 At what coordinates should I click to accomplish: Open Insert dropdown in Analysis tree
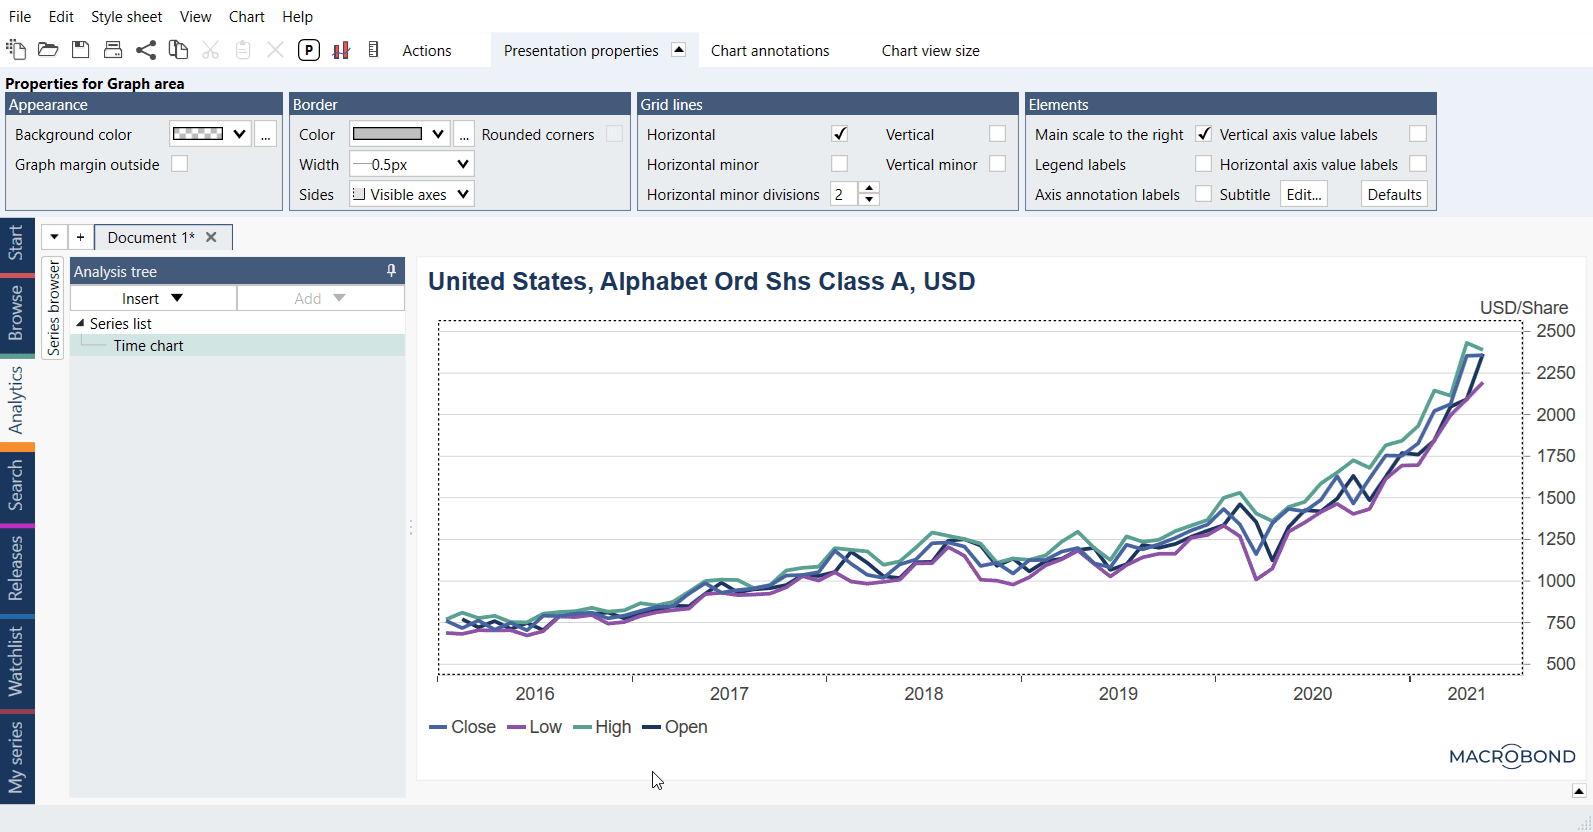point(153,298)
